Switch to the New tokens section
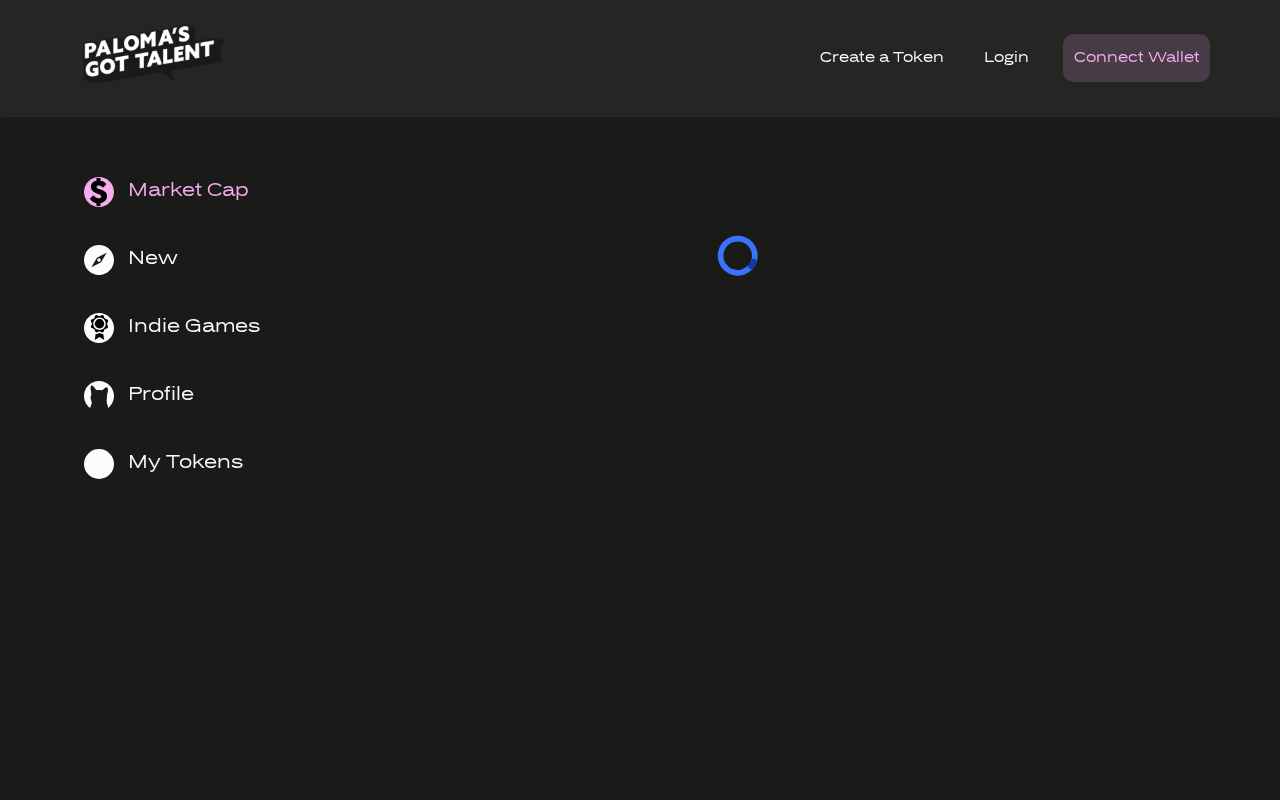This screenshot has width=1280, height=800. [x=153, y=258]
